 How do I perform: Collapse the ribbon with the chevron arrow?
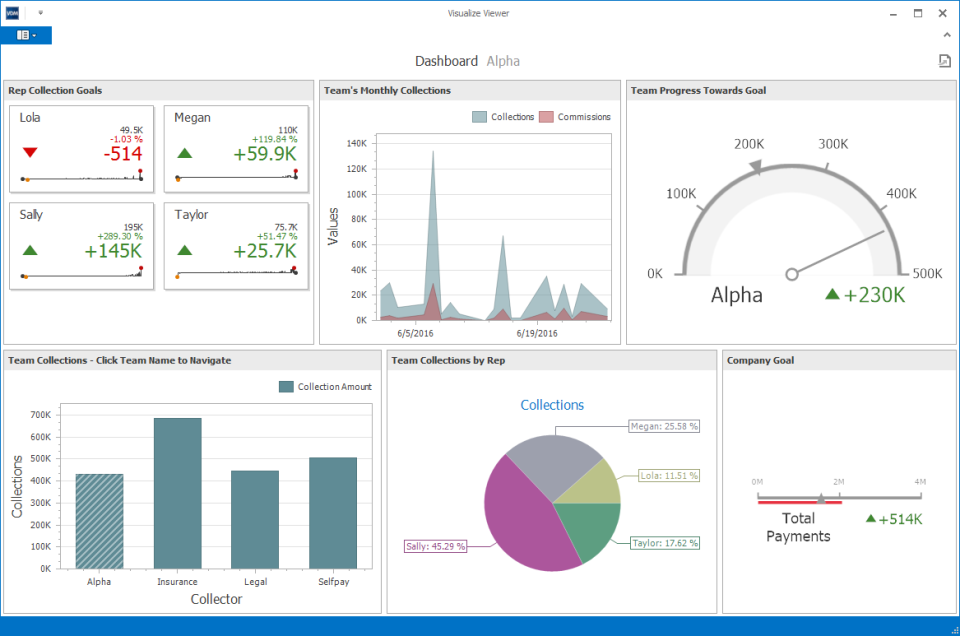pyautogui.click(x=946, y=33)
